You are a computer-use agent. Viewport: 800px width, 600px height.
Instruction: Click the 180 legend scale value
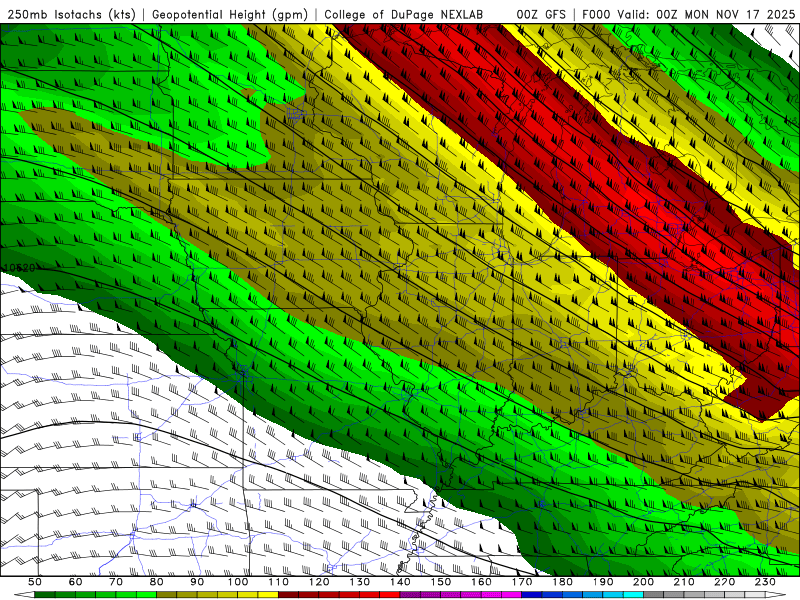[562, 582]
